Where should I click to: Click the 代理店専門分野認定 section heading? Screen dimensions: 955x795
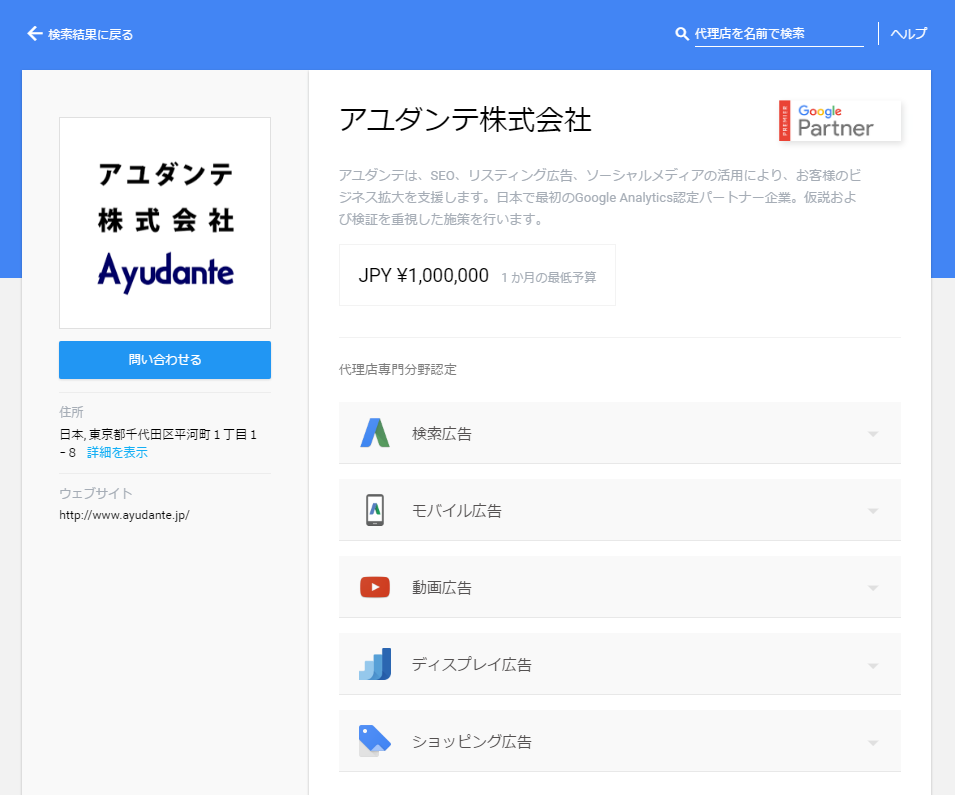tap(398, 369)
